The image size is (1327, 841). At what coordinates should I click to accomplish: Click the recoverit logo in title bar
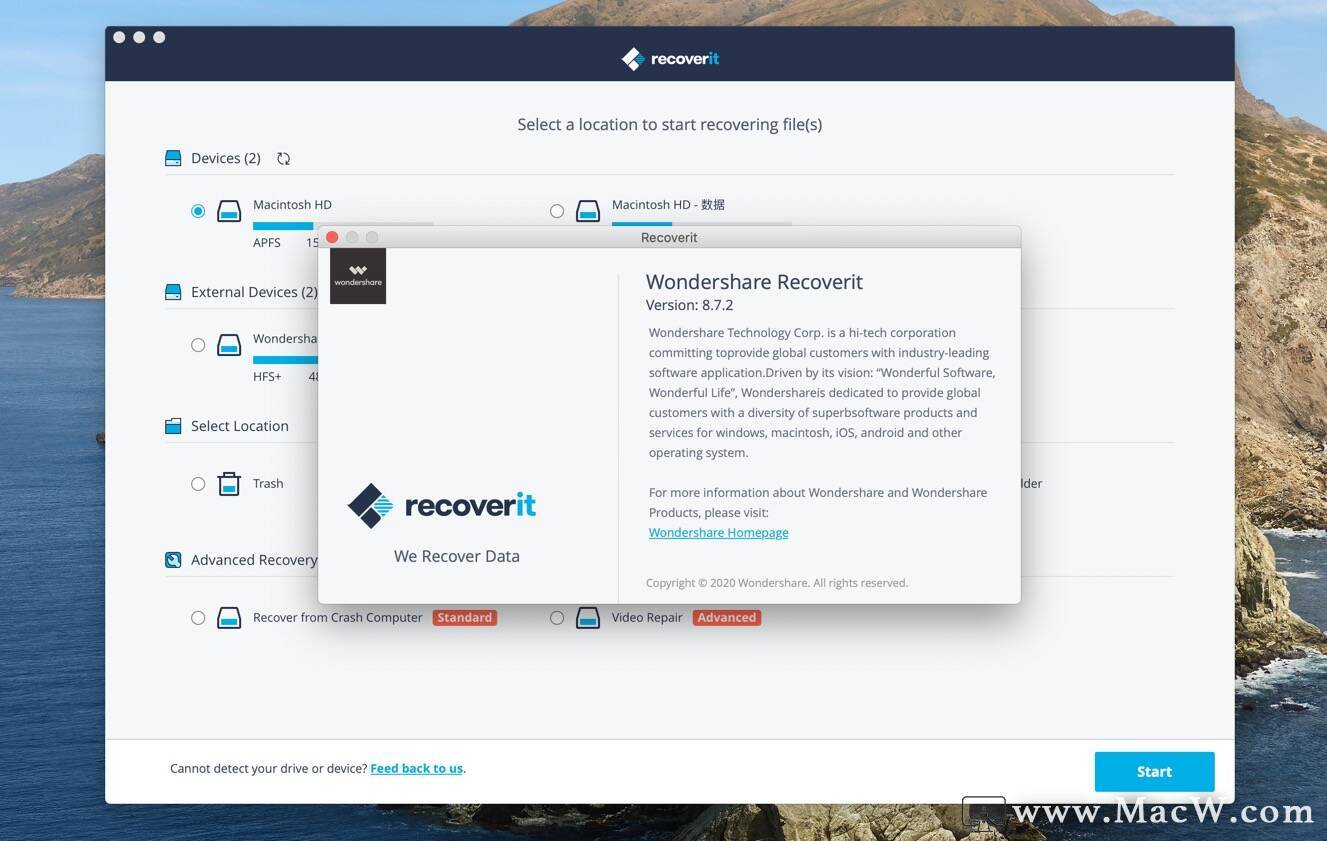point(670,59)
